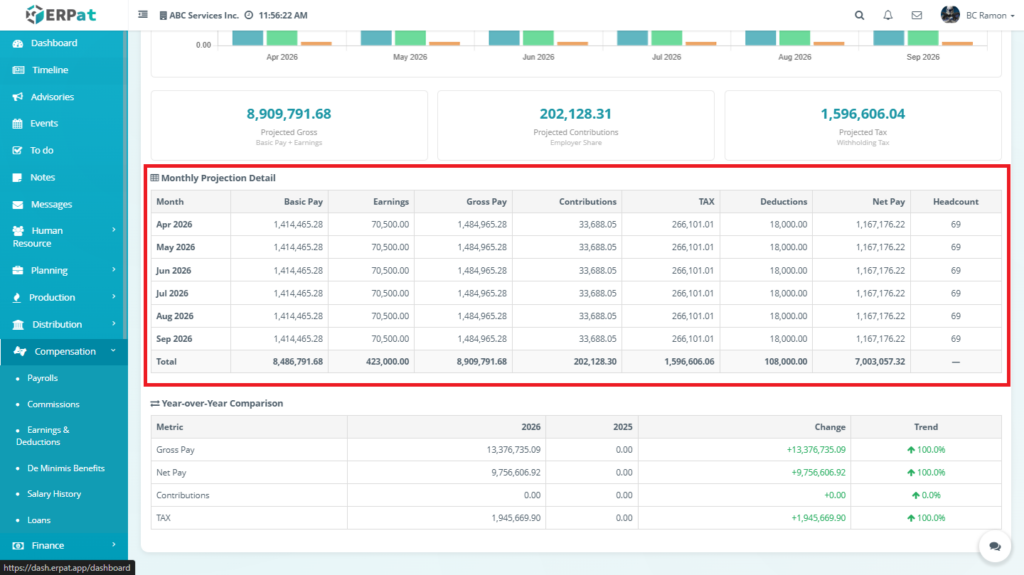Open the search magnifier icon
This screenshot has width=1024, height=575.
click(859, 16)
